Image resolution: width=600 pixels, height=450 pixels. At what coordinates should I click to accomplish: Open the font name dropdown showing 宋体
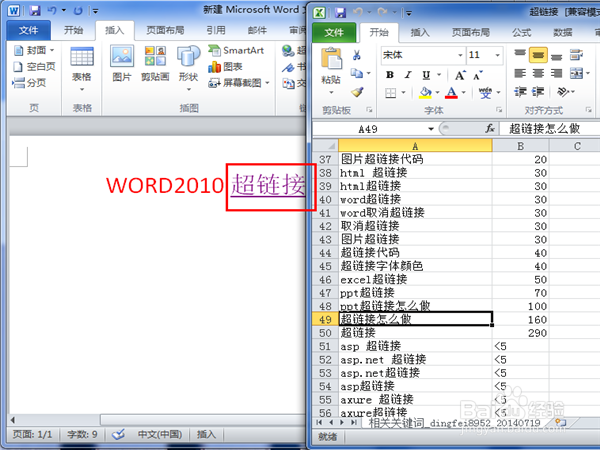click(x=460, y=55)
